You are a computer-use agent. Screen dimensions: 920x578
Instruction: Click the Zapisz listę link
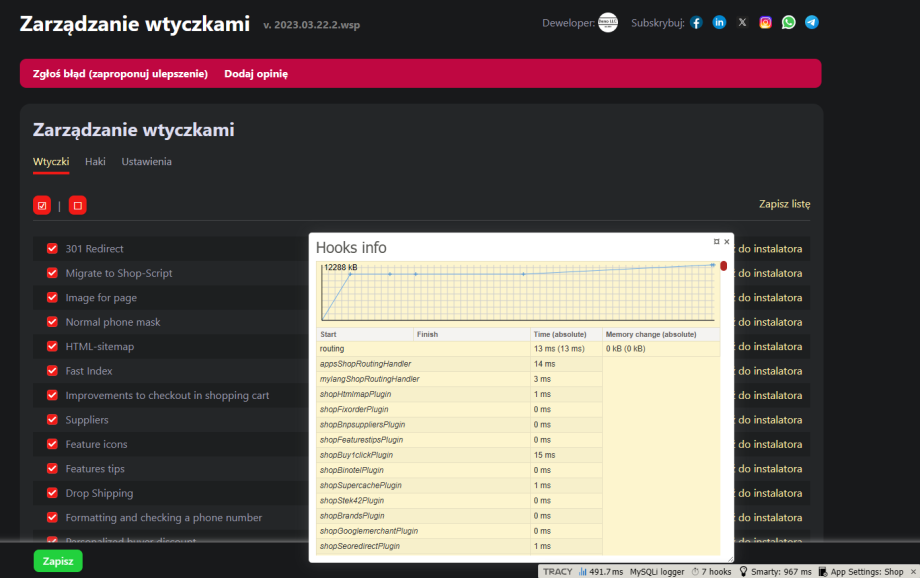point(784,204)
